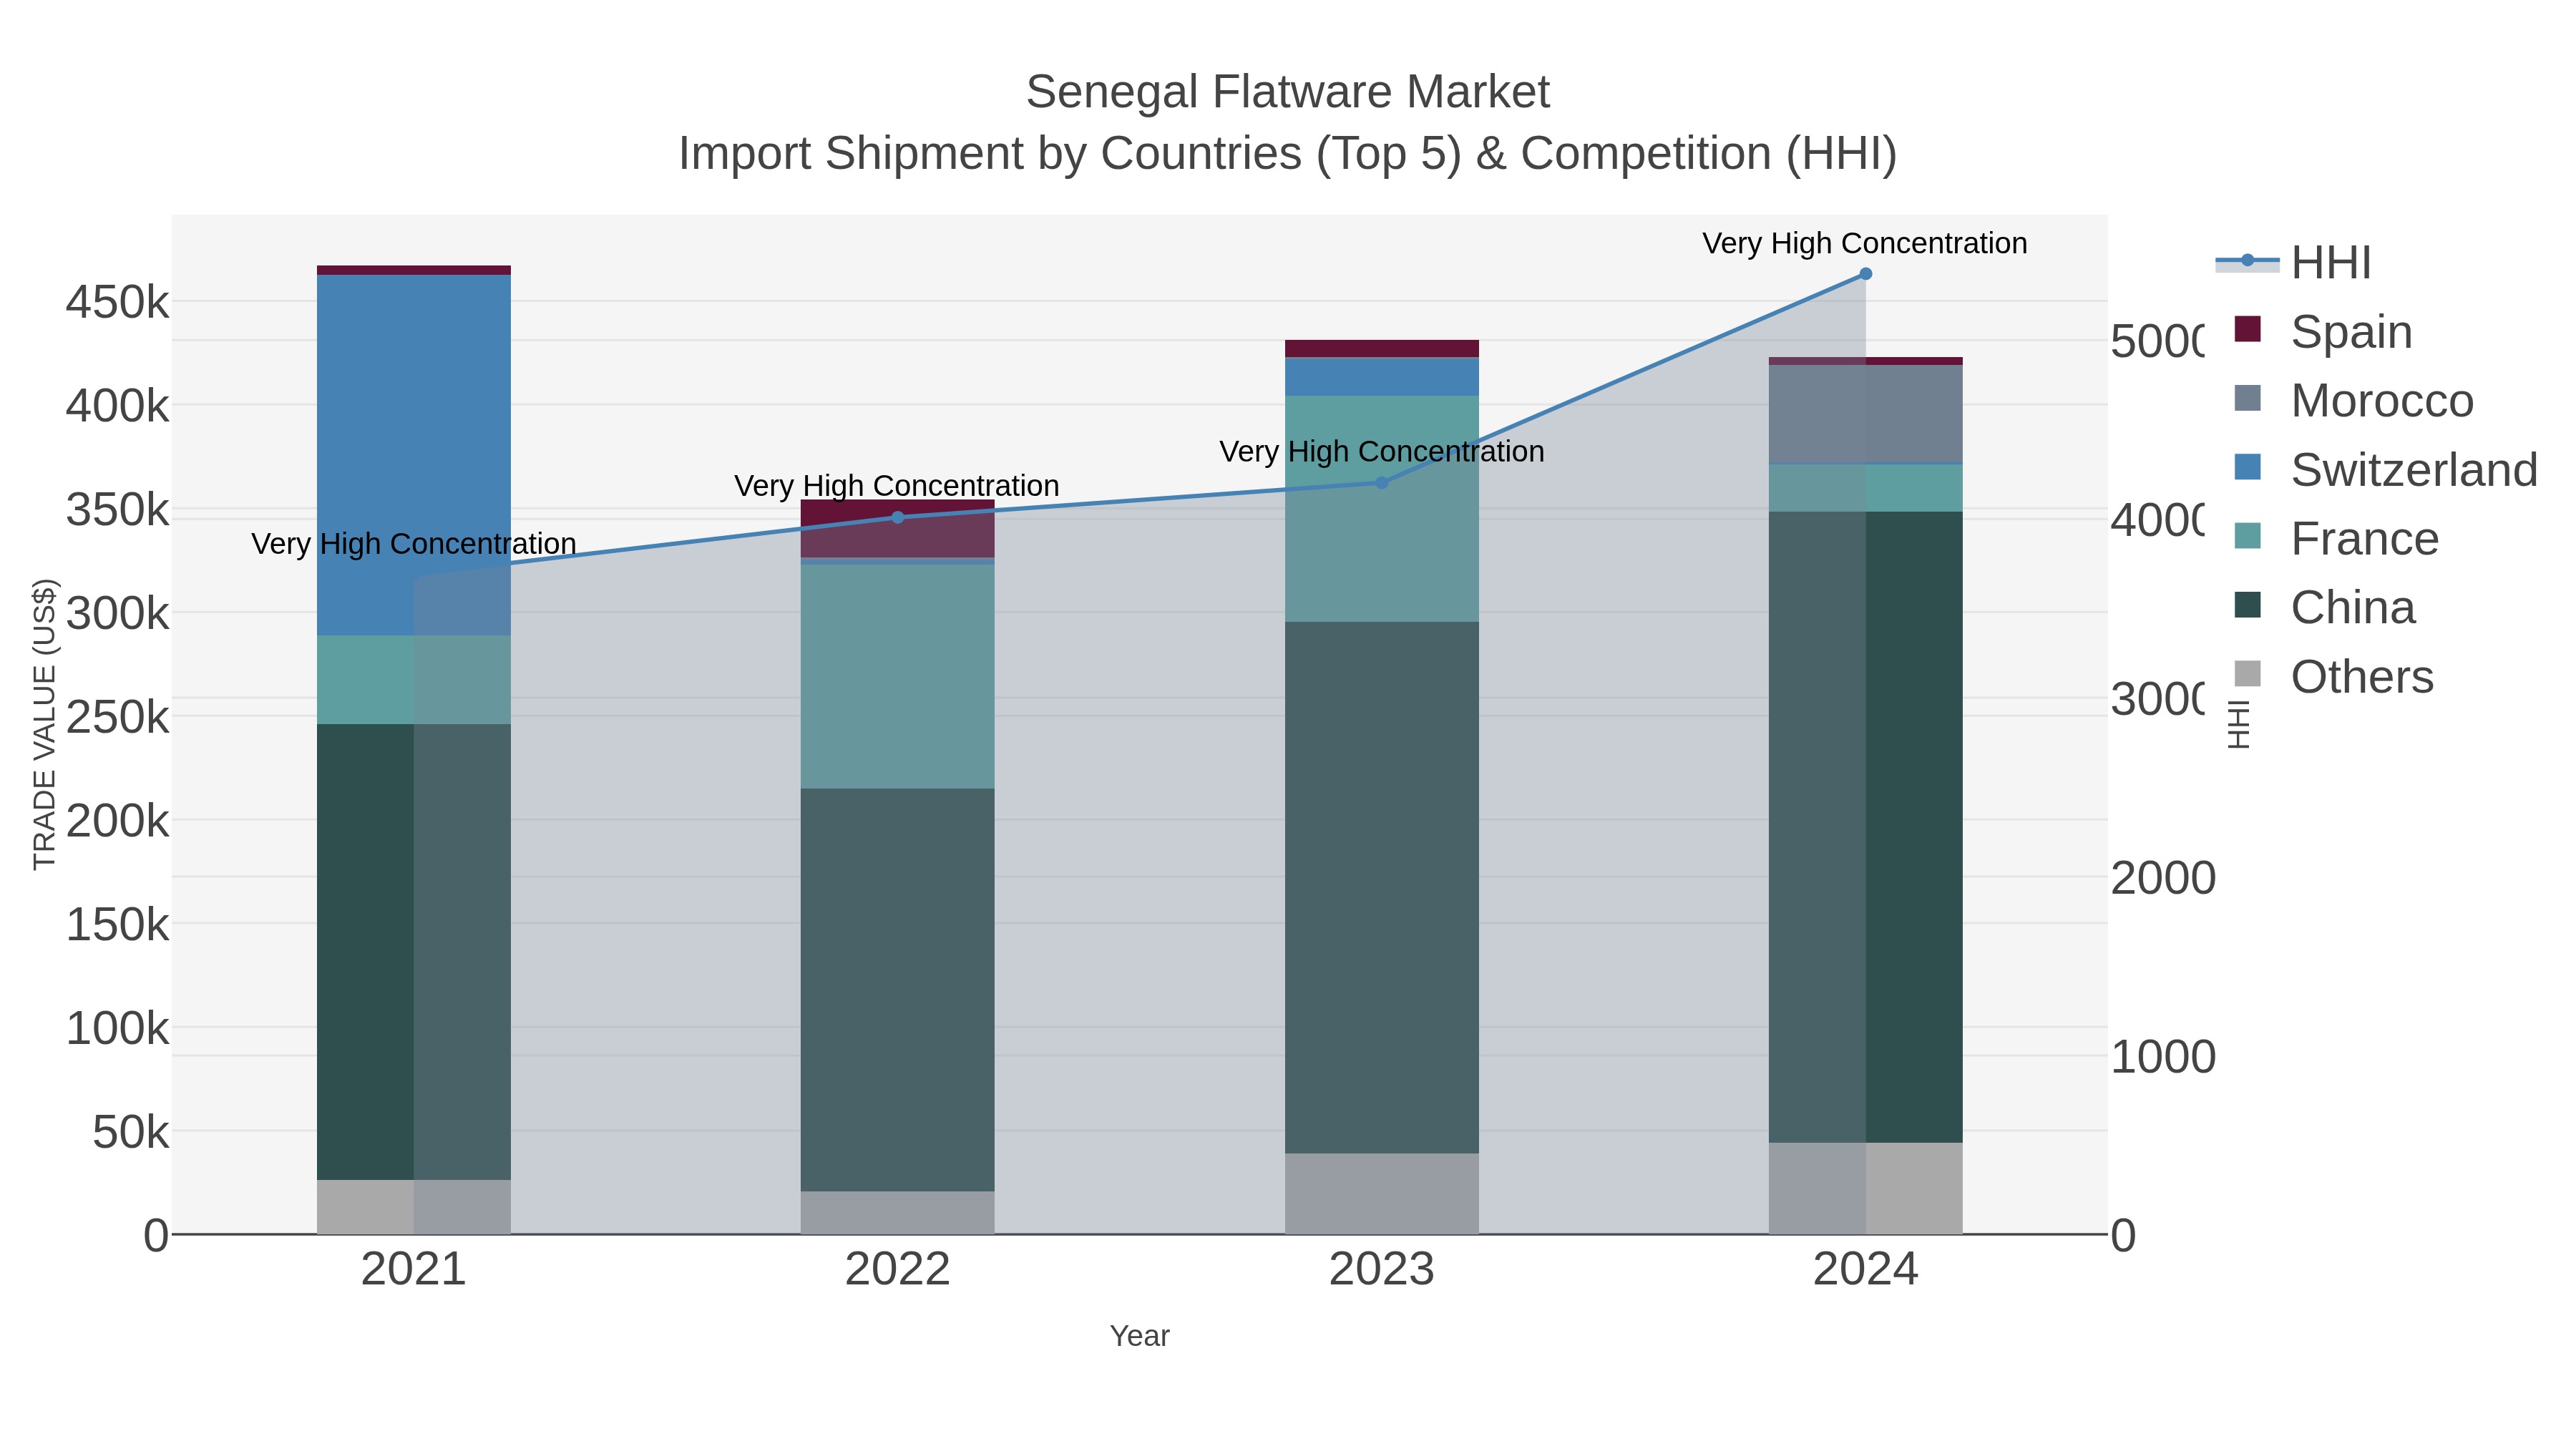The image size is (2576, 1449).
Task: Click the 50k y-axis tick label
Action: [x=131, y=1132]
